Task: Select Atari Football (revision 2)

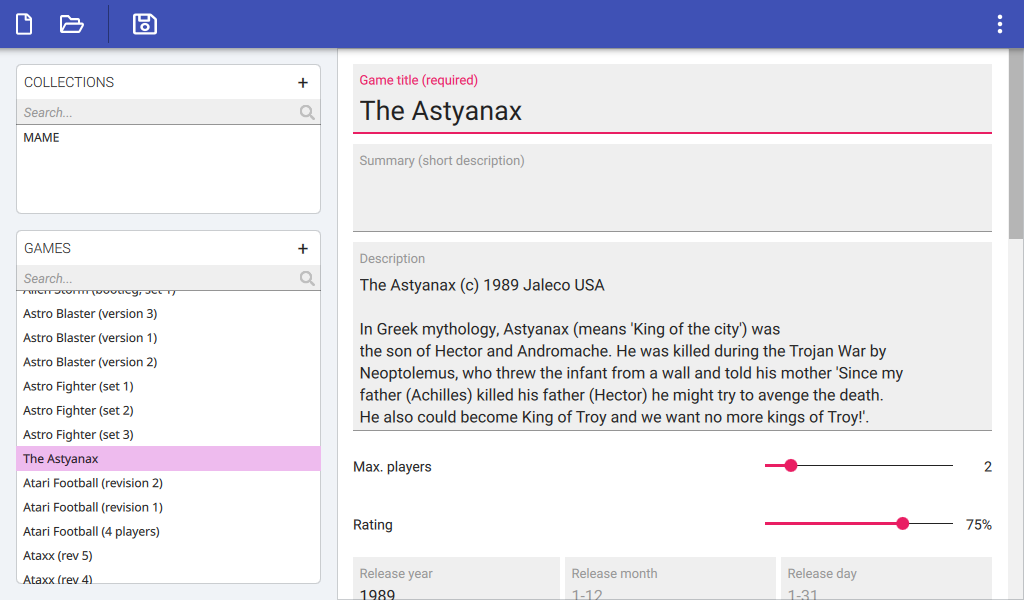Action: coord(168,482)
